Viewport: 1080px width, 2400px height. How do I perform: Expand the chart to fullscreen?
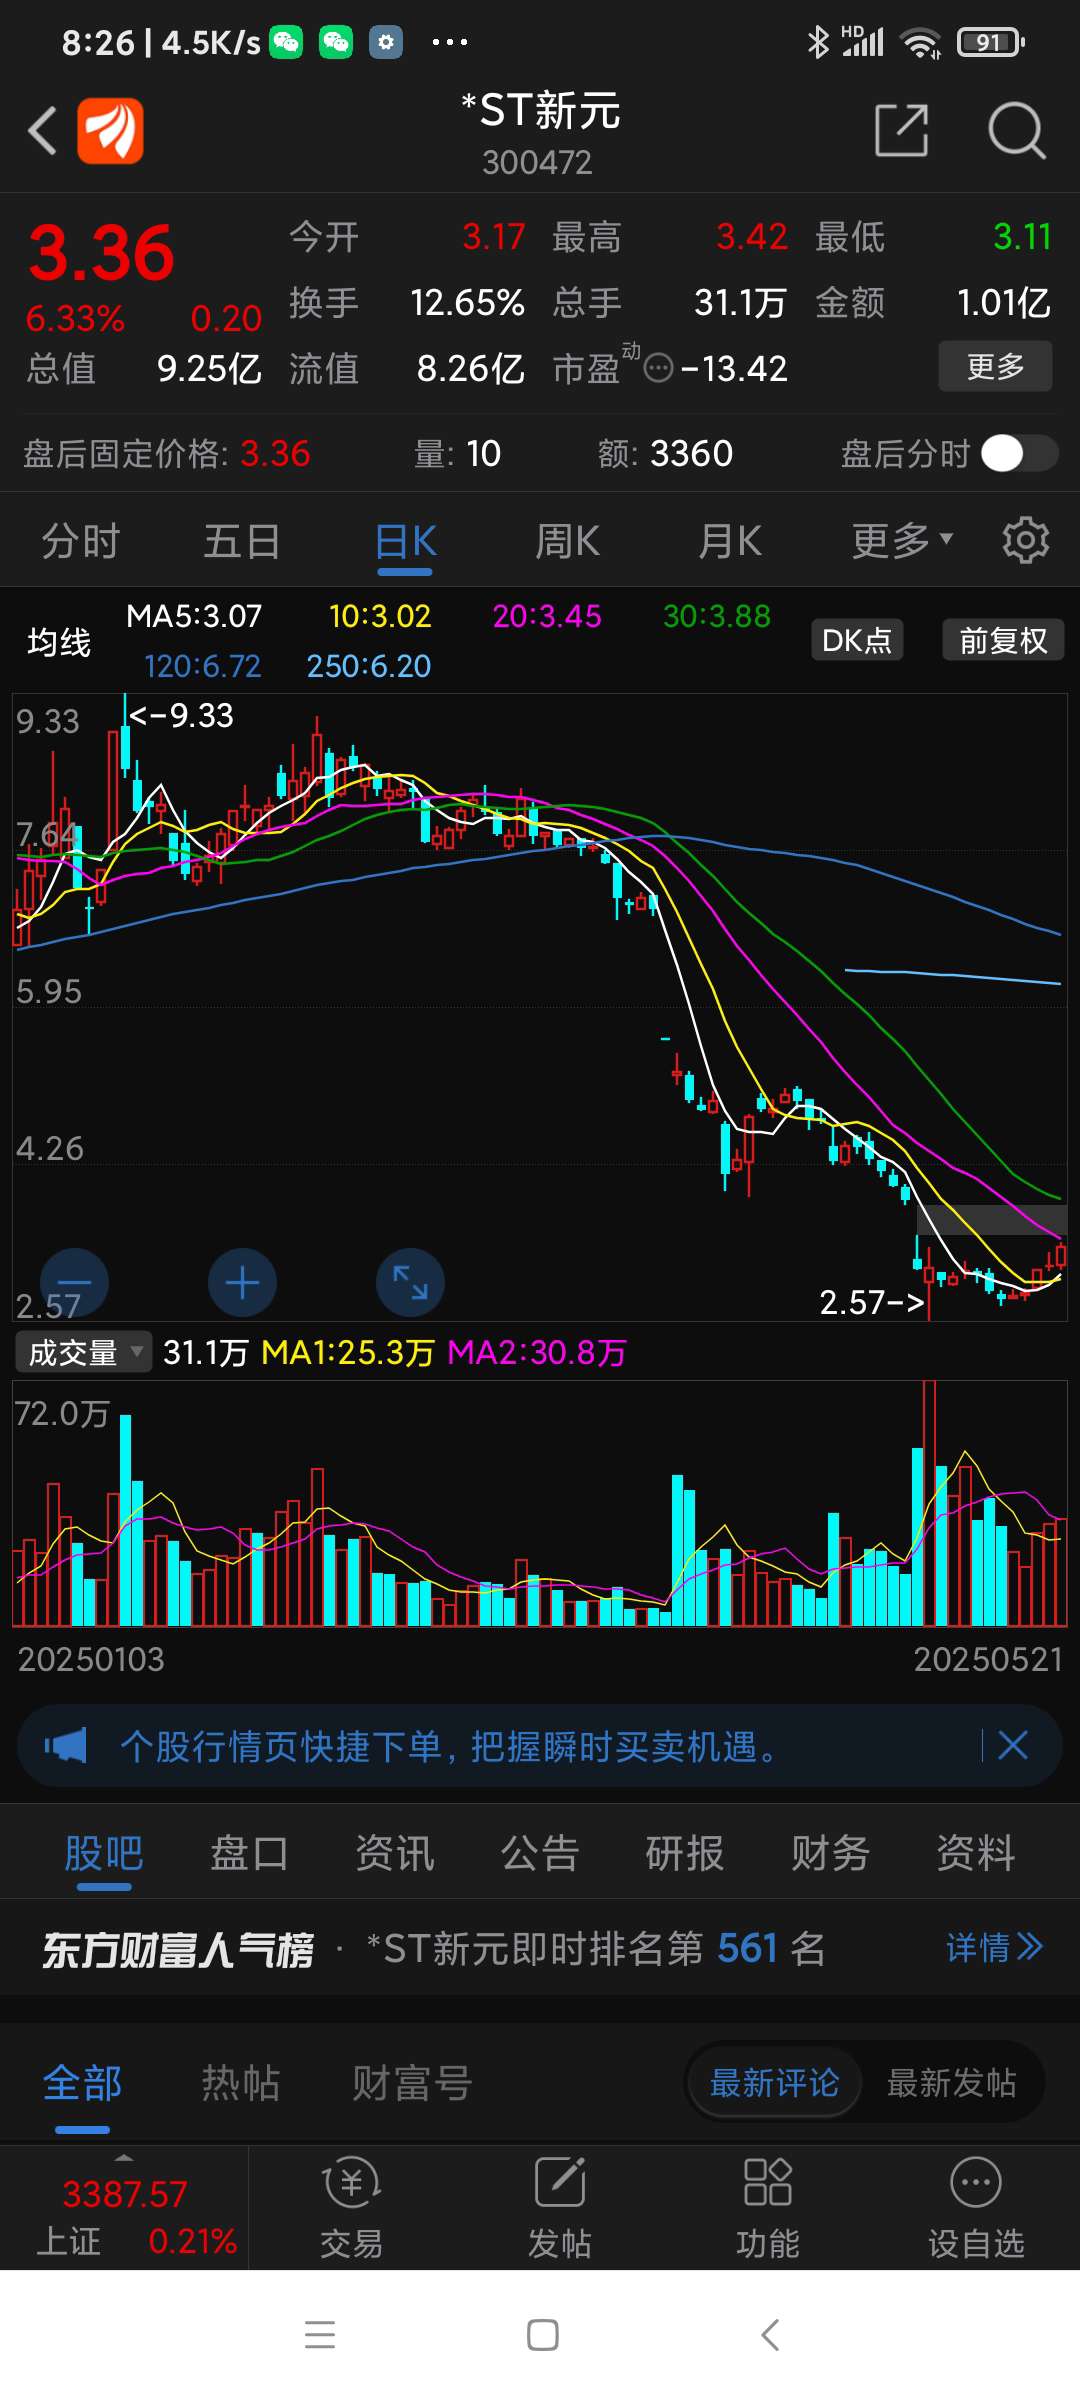tap(410, 1283)
